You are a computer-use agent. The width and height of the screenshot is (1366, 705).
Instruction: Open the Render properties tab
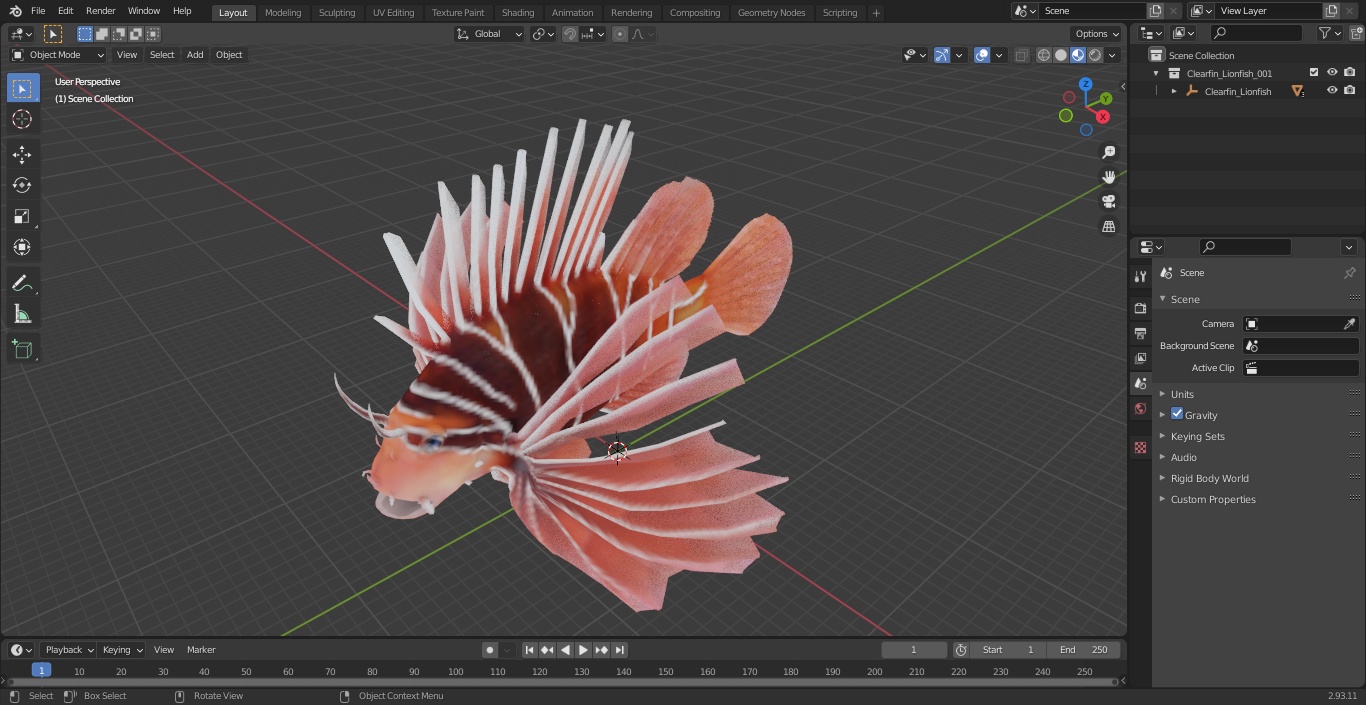tap(1140, 308)
